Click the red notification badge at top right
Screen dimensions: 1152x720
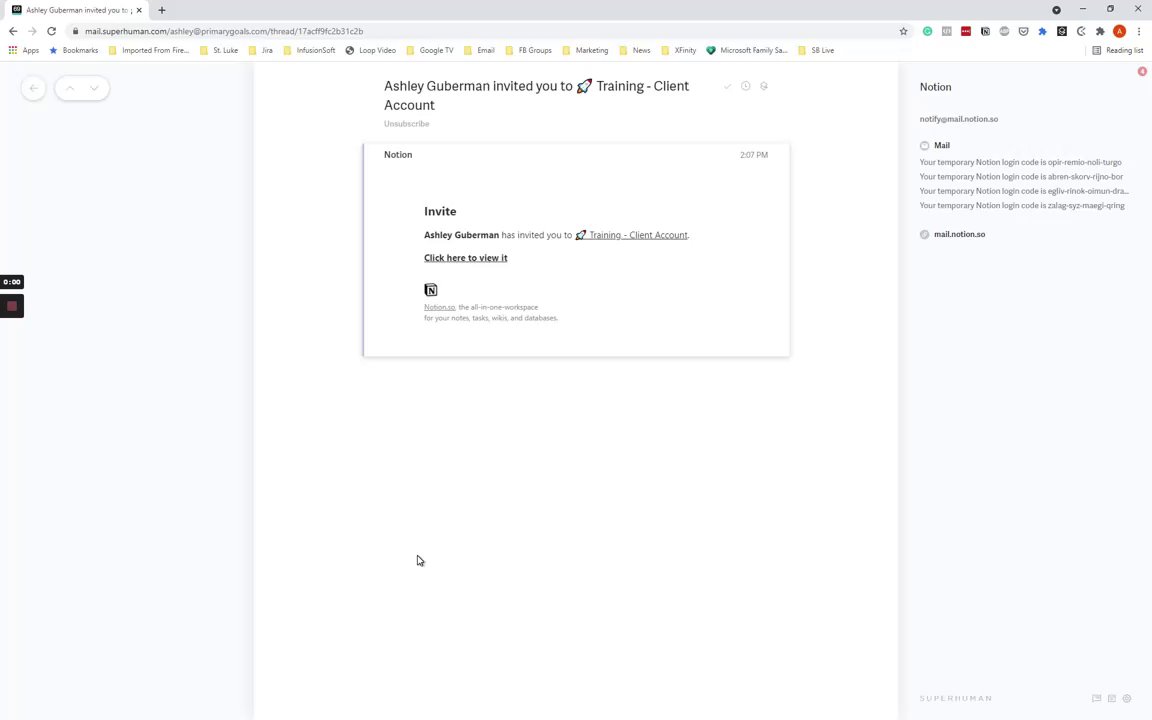[x=1142, y=71]
